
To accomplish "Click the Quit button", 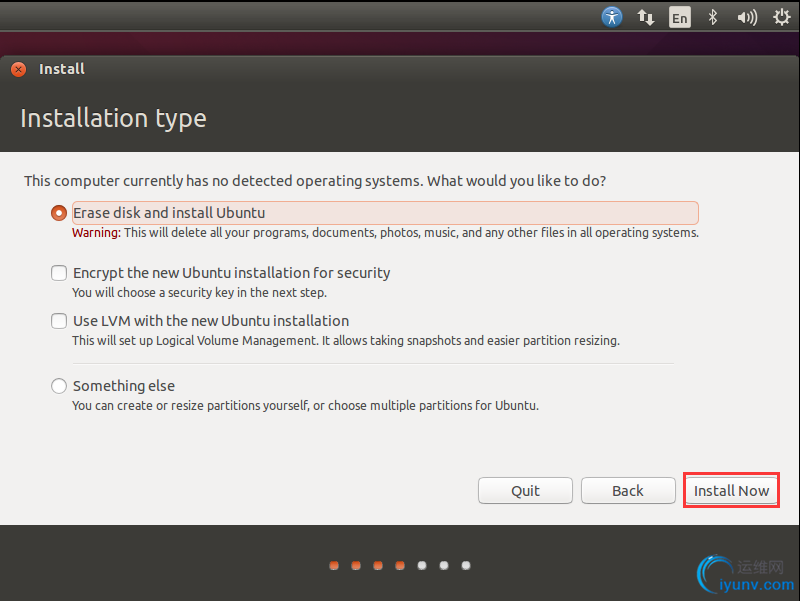I will (x=525, y=491).
